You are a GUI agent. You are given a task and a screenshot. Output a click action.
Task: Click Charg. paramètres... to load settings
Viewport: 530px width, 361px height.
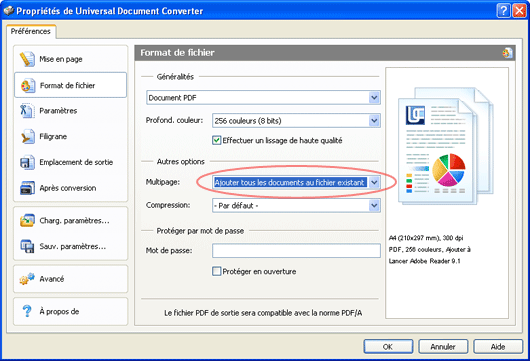click(x=70, y=220)
